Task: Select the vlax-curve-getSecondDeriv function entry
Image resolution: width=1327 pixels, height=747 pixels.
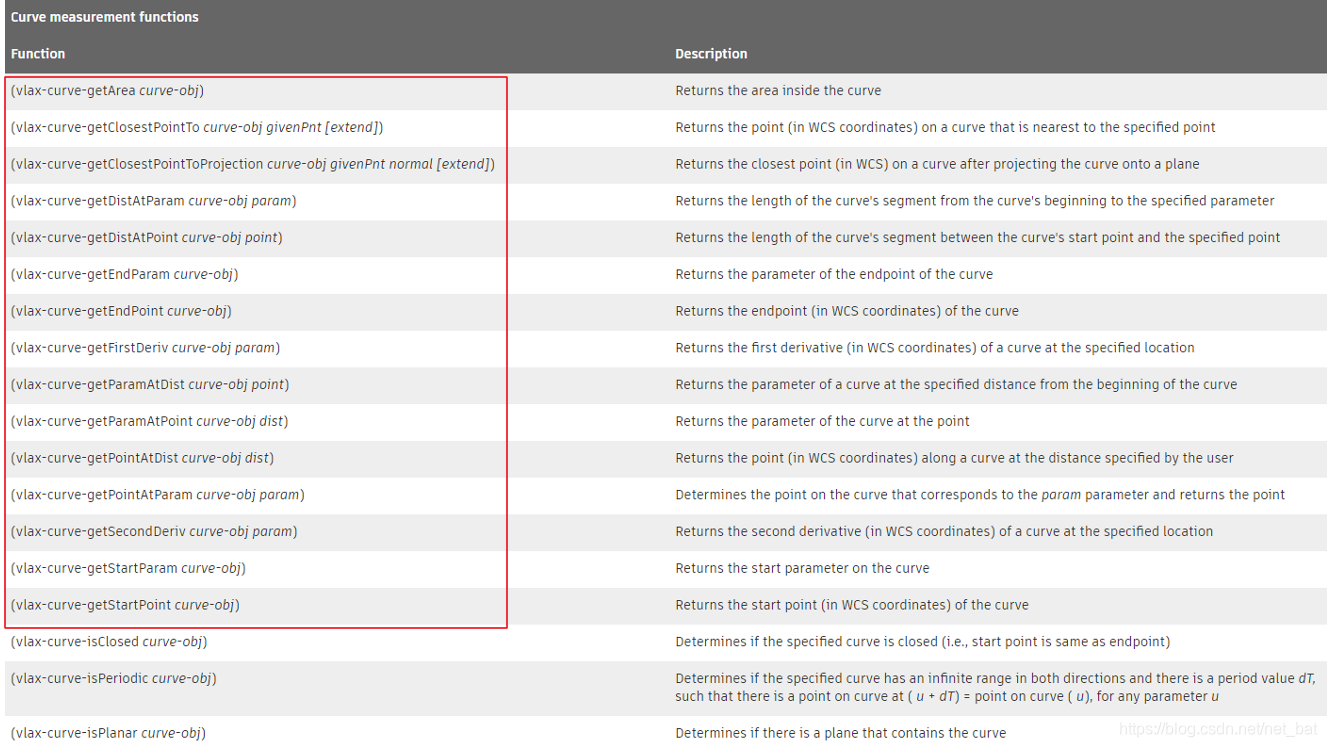Action: [154, 532]
